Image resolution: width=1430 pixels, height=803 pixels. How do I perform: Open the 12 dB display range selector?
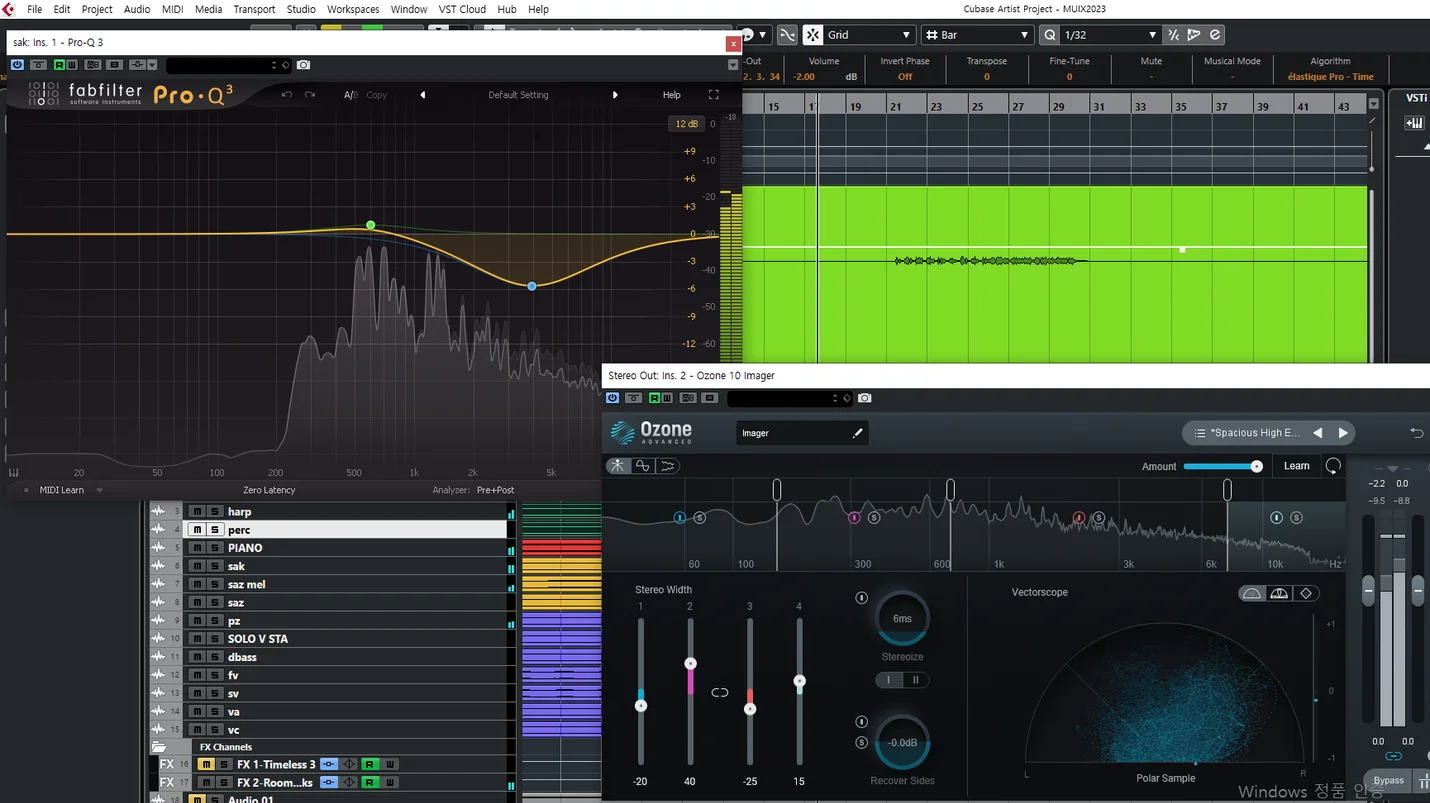[x=686, y=124]
